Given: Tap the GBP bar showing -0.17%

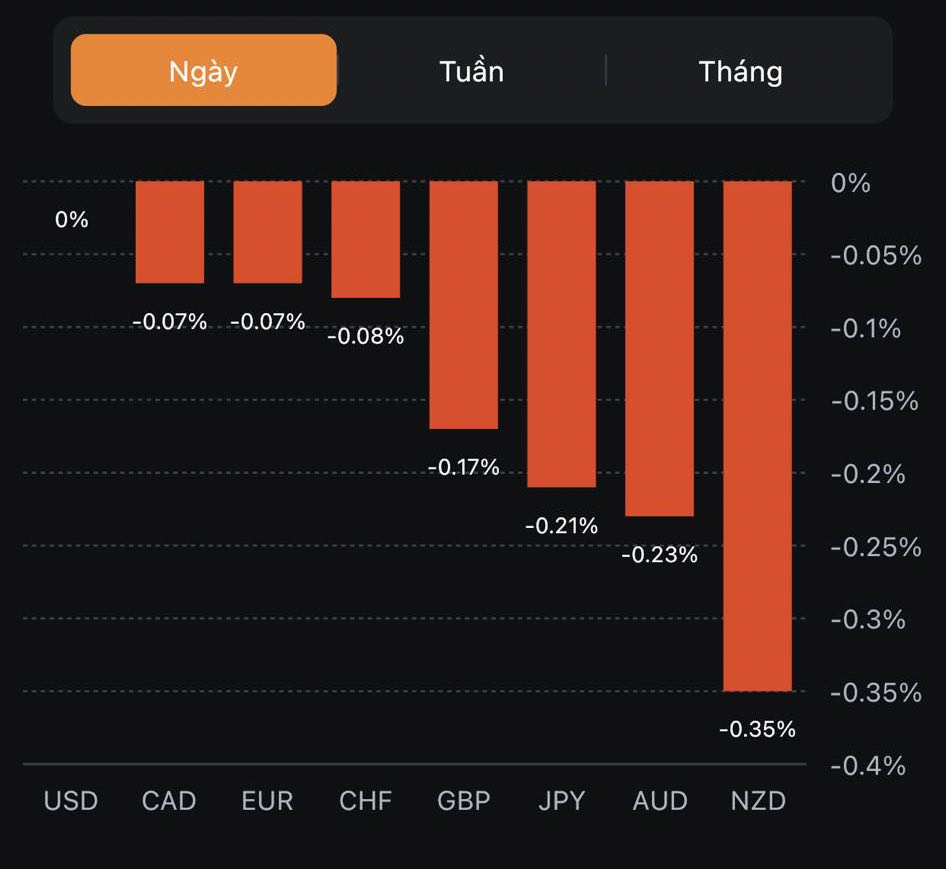Looking at the screenshot, I should pos(464,305).
